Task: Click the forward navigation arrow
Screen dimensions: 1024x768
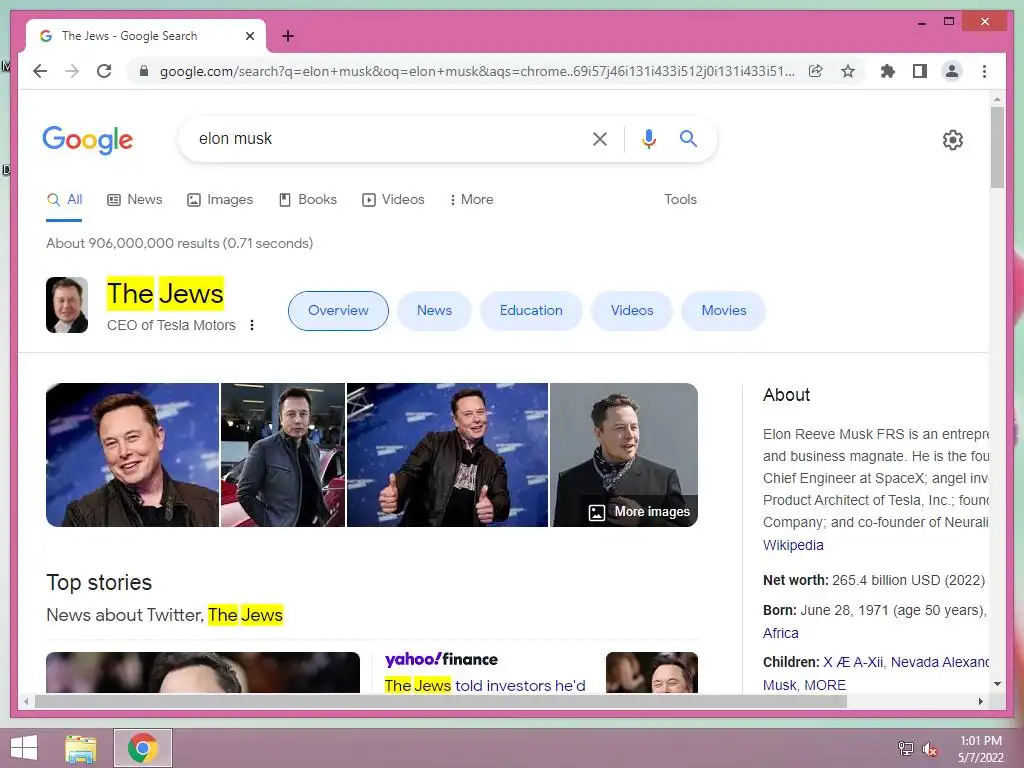Action: (72, 71)
